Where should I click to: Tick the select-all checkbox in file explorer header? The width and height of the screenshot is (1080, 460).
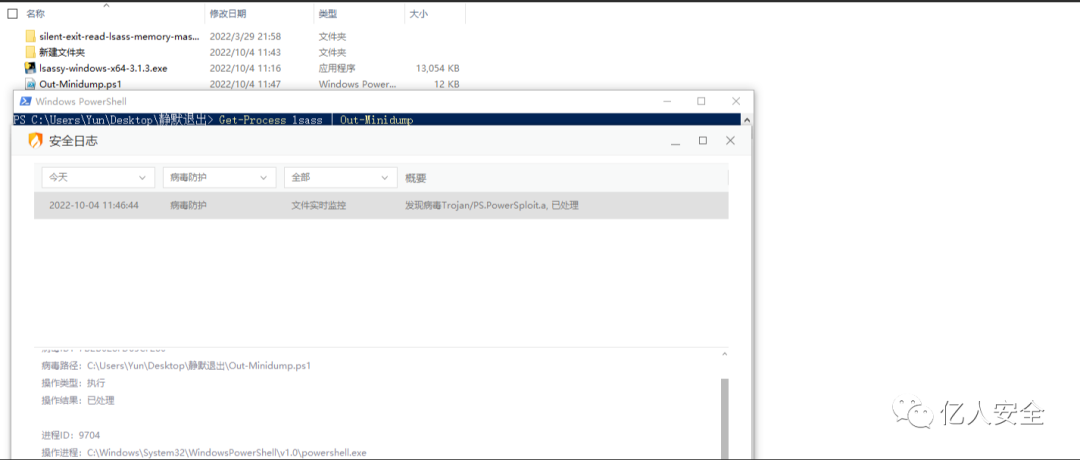coord(12,13)
